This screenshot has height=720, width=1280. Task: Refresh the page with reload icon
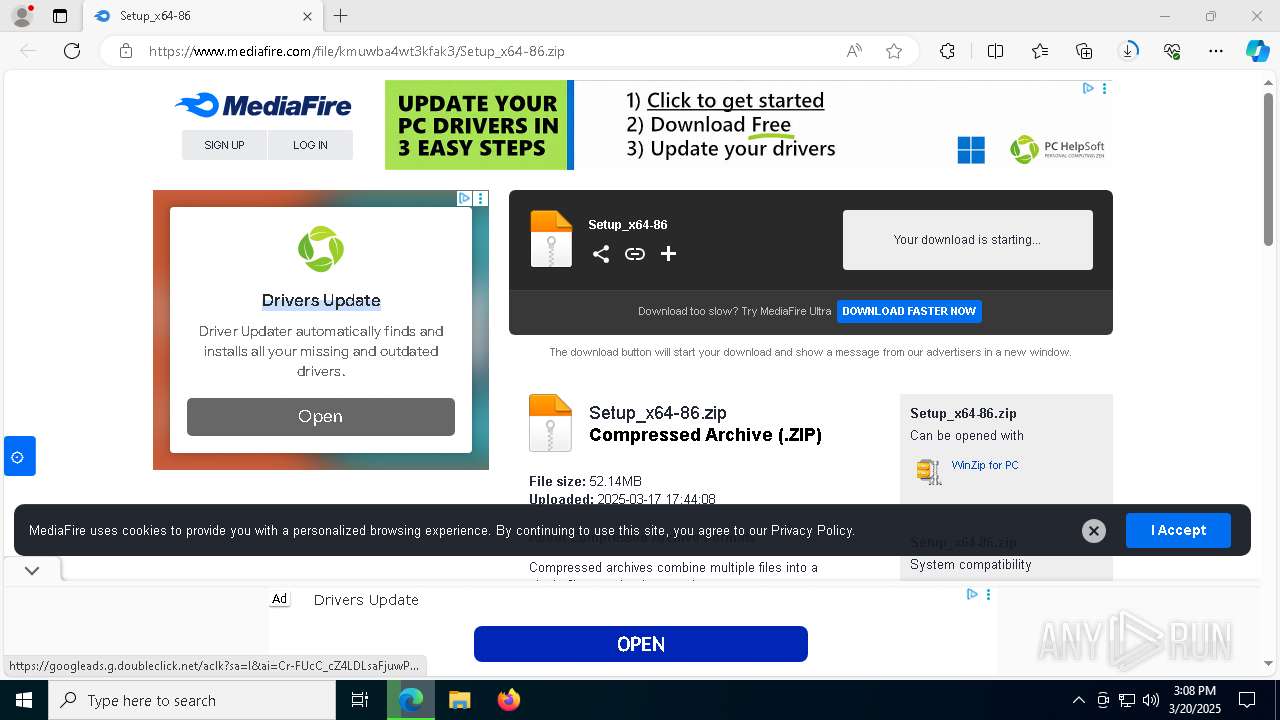tap(72, 51)
